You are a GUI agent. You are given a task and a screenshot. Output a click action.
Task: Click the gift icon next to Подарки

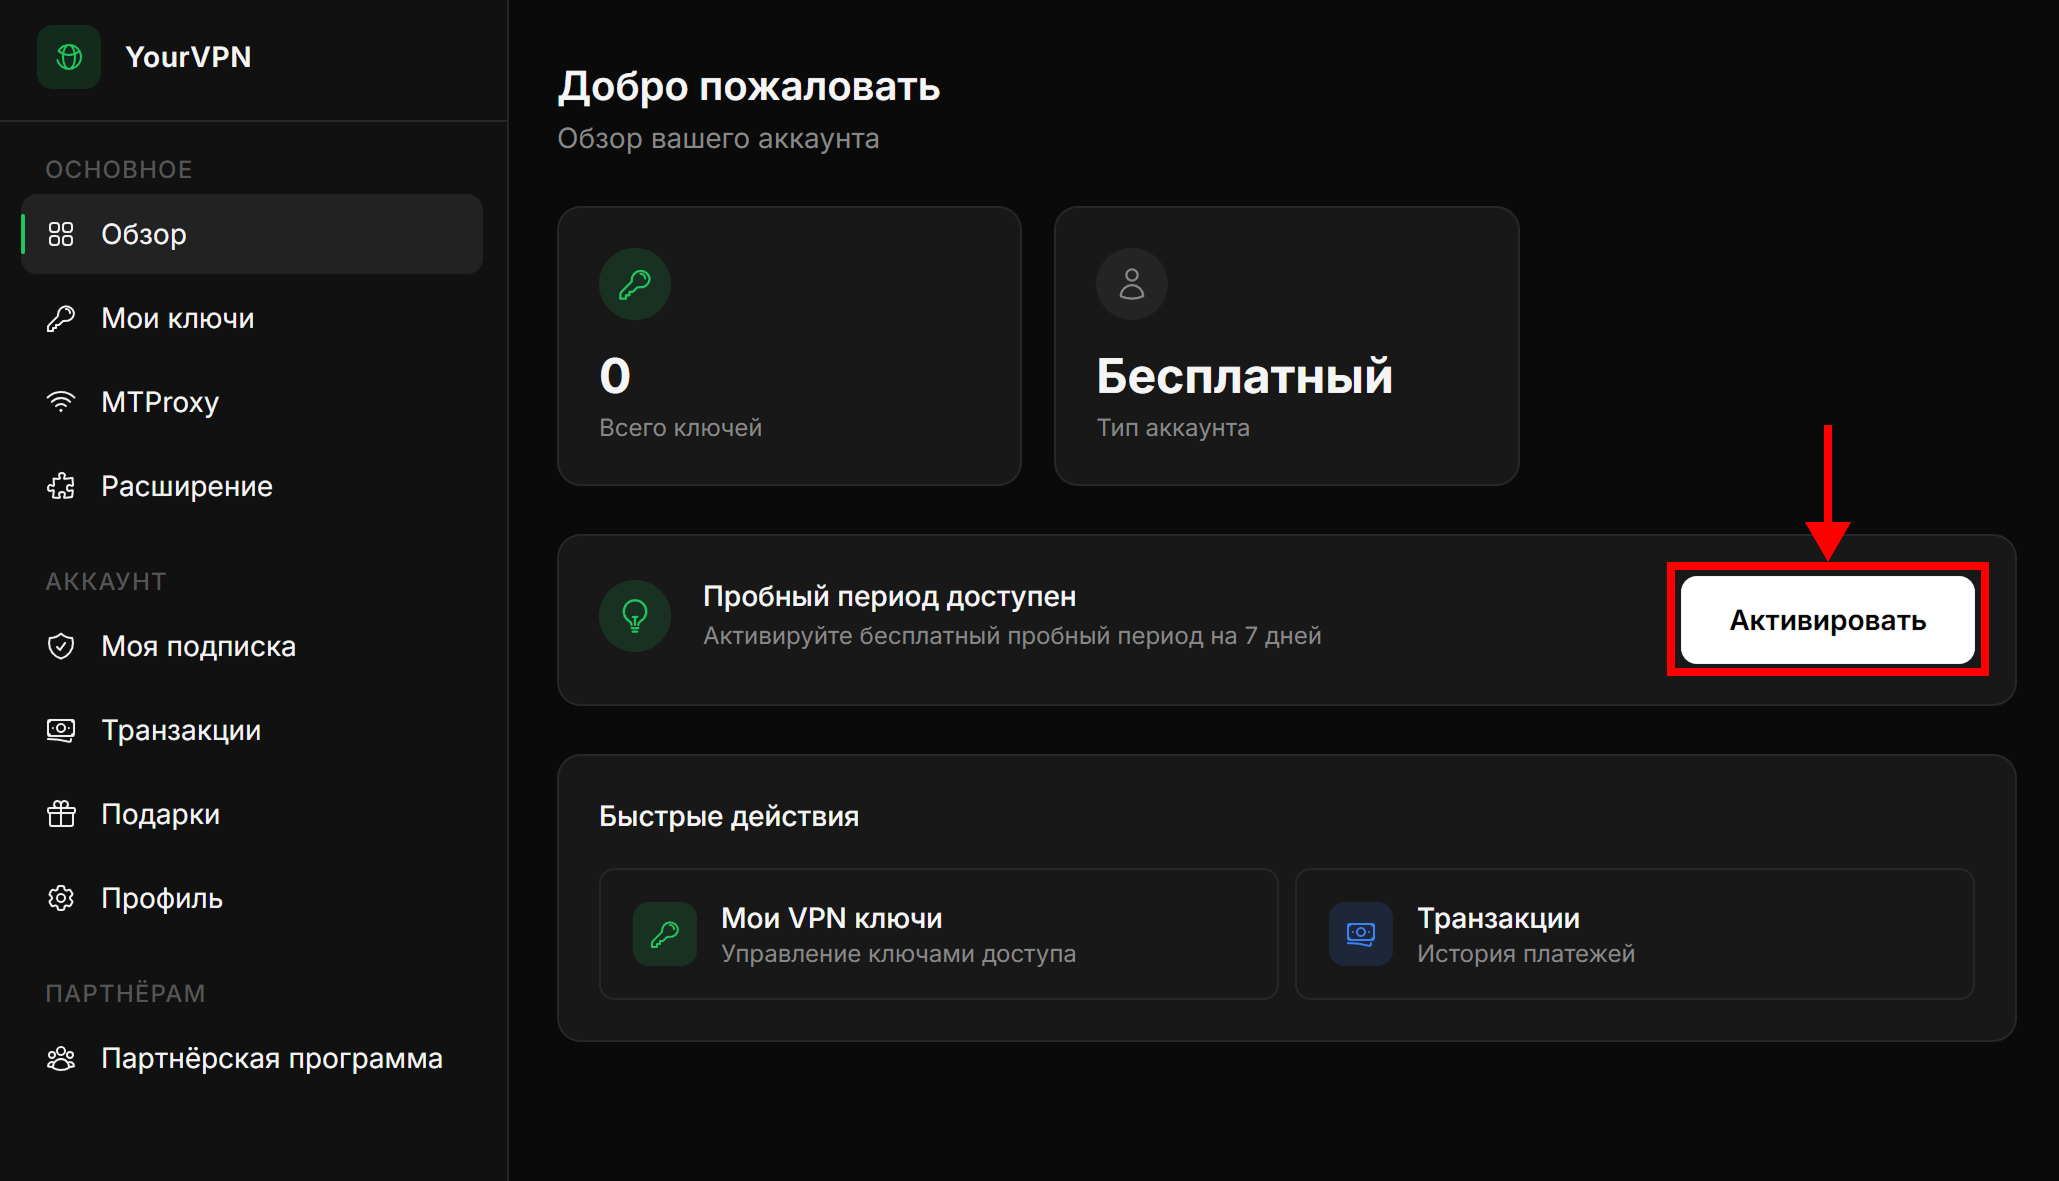61,814
